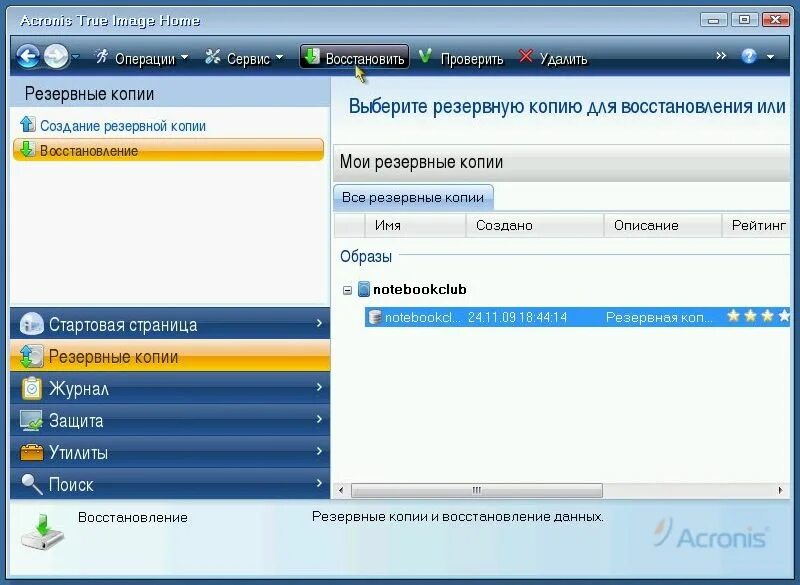Viewport: 800px width, 585px height.
Task: Close the Acronis True Image window
Action: [x=776, y=20]
